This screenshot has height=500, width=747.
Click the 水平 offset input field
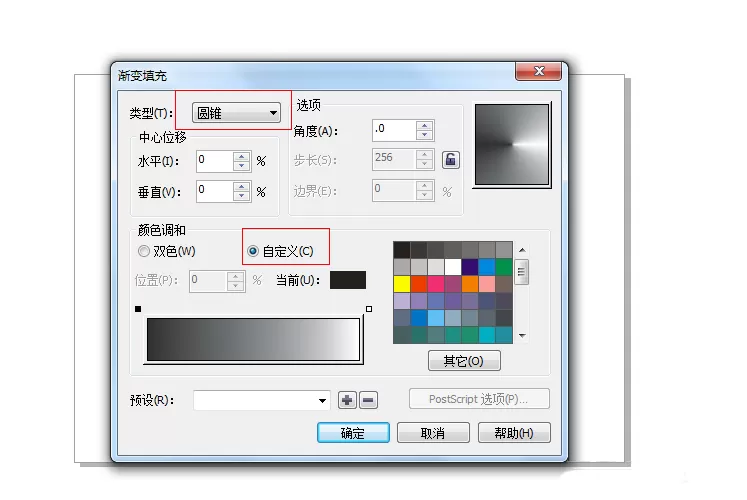click(214, 161)
